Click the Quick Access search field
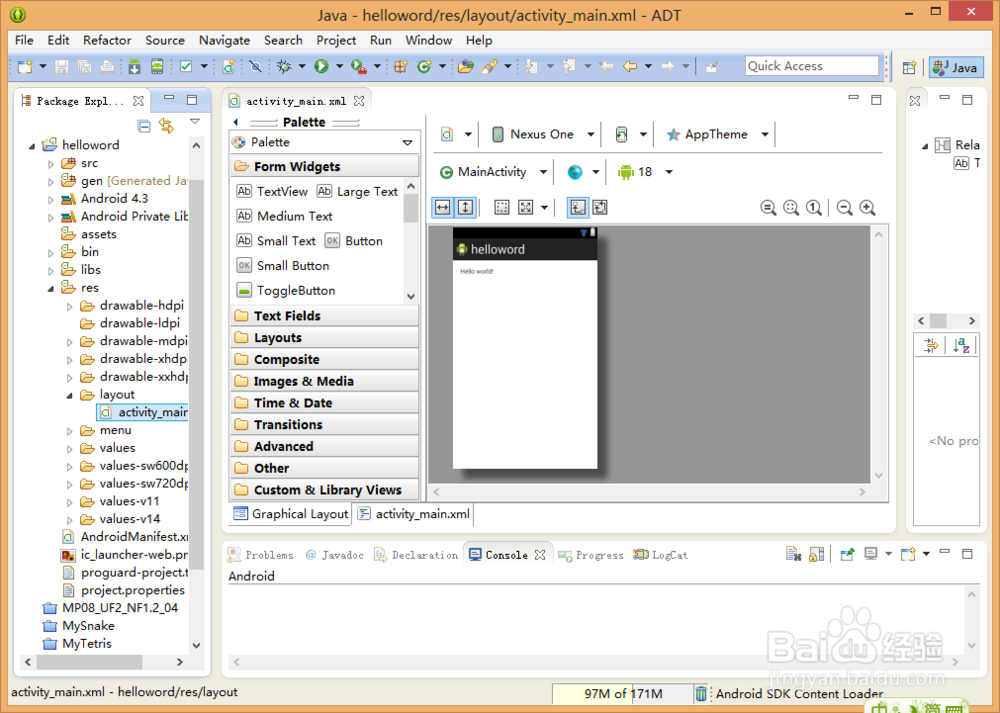The height and width of the screenshot is (713, 1000). coord(812,66)
